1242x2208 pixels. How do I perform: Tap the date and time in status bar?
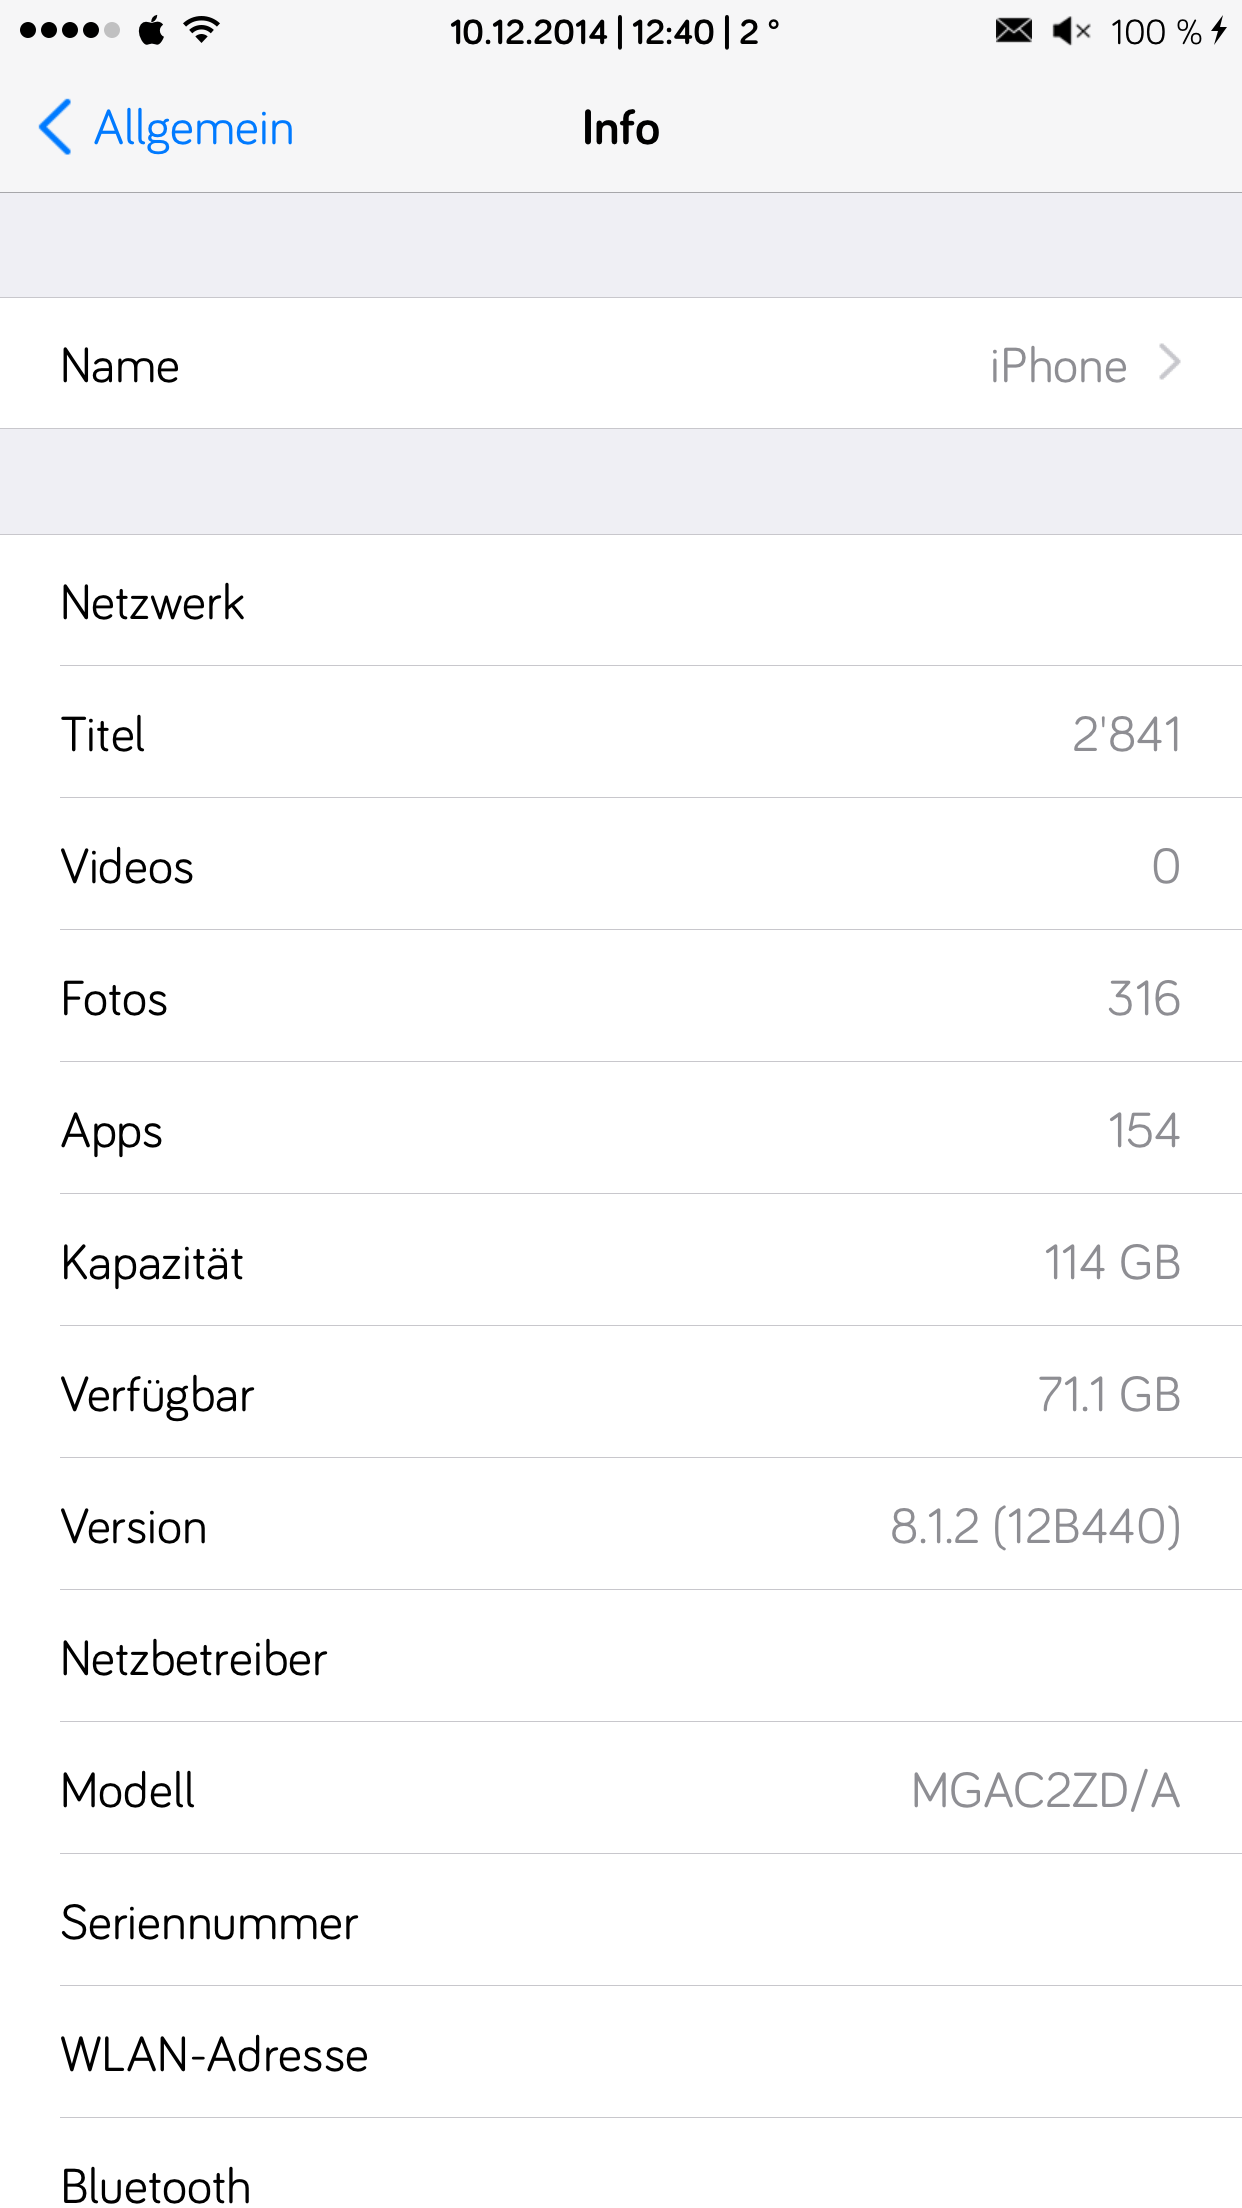point(612,32)
